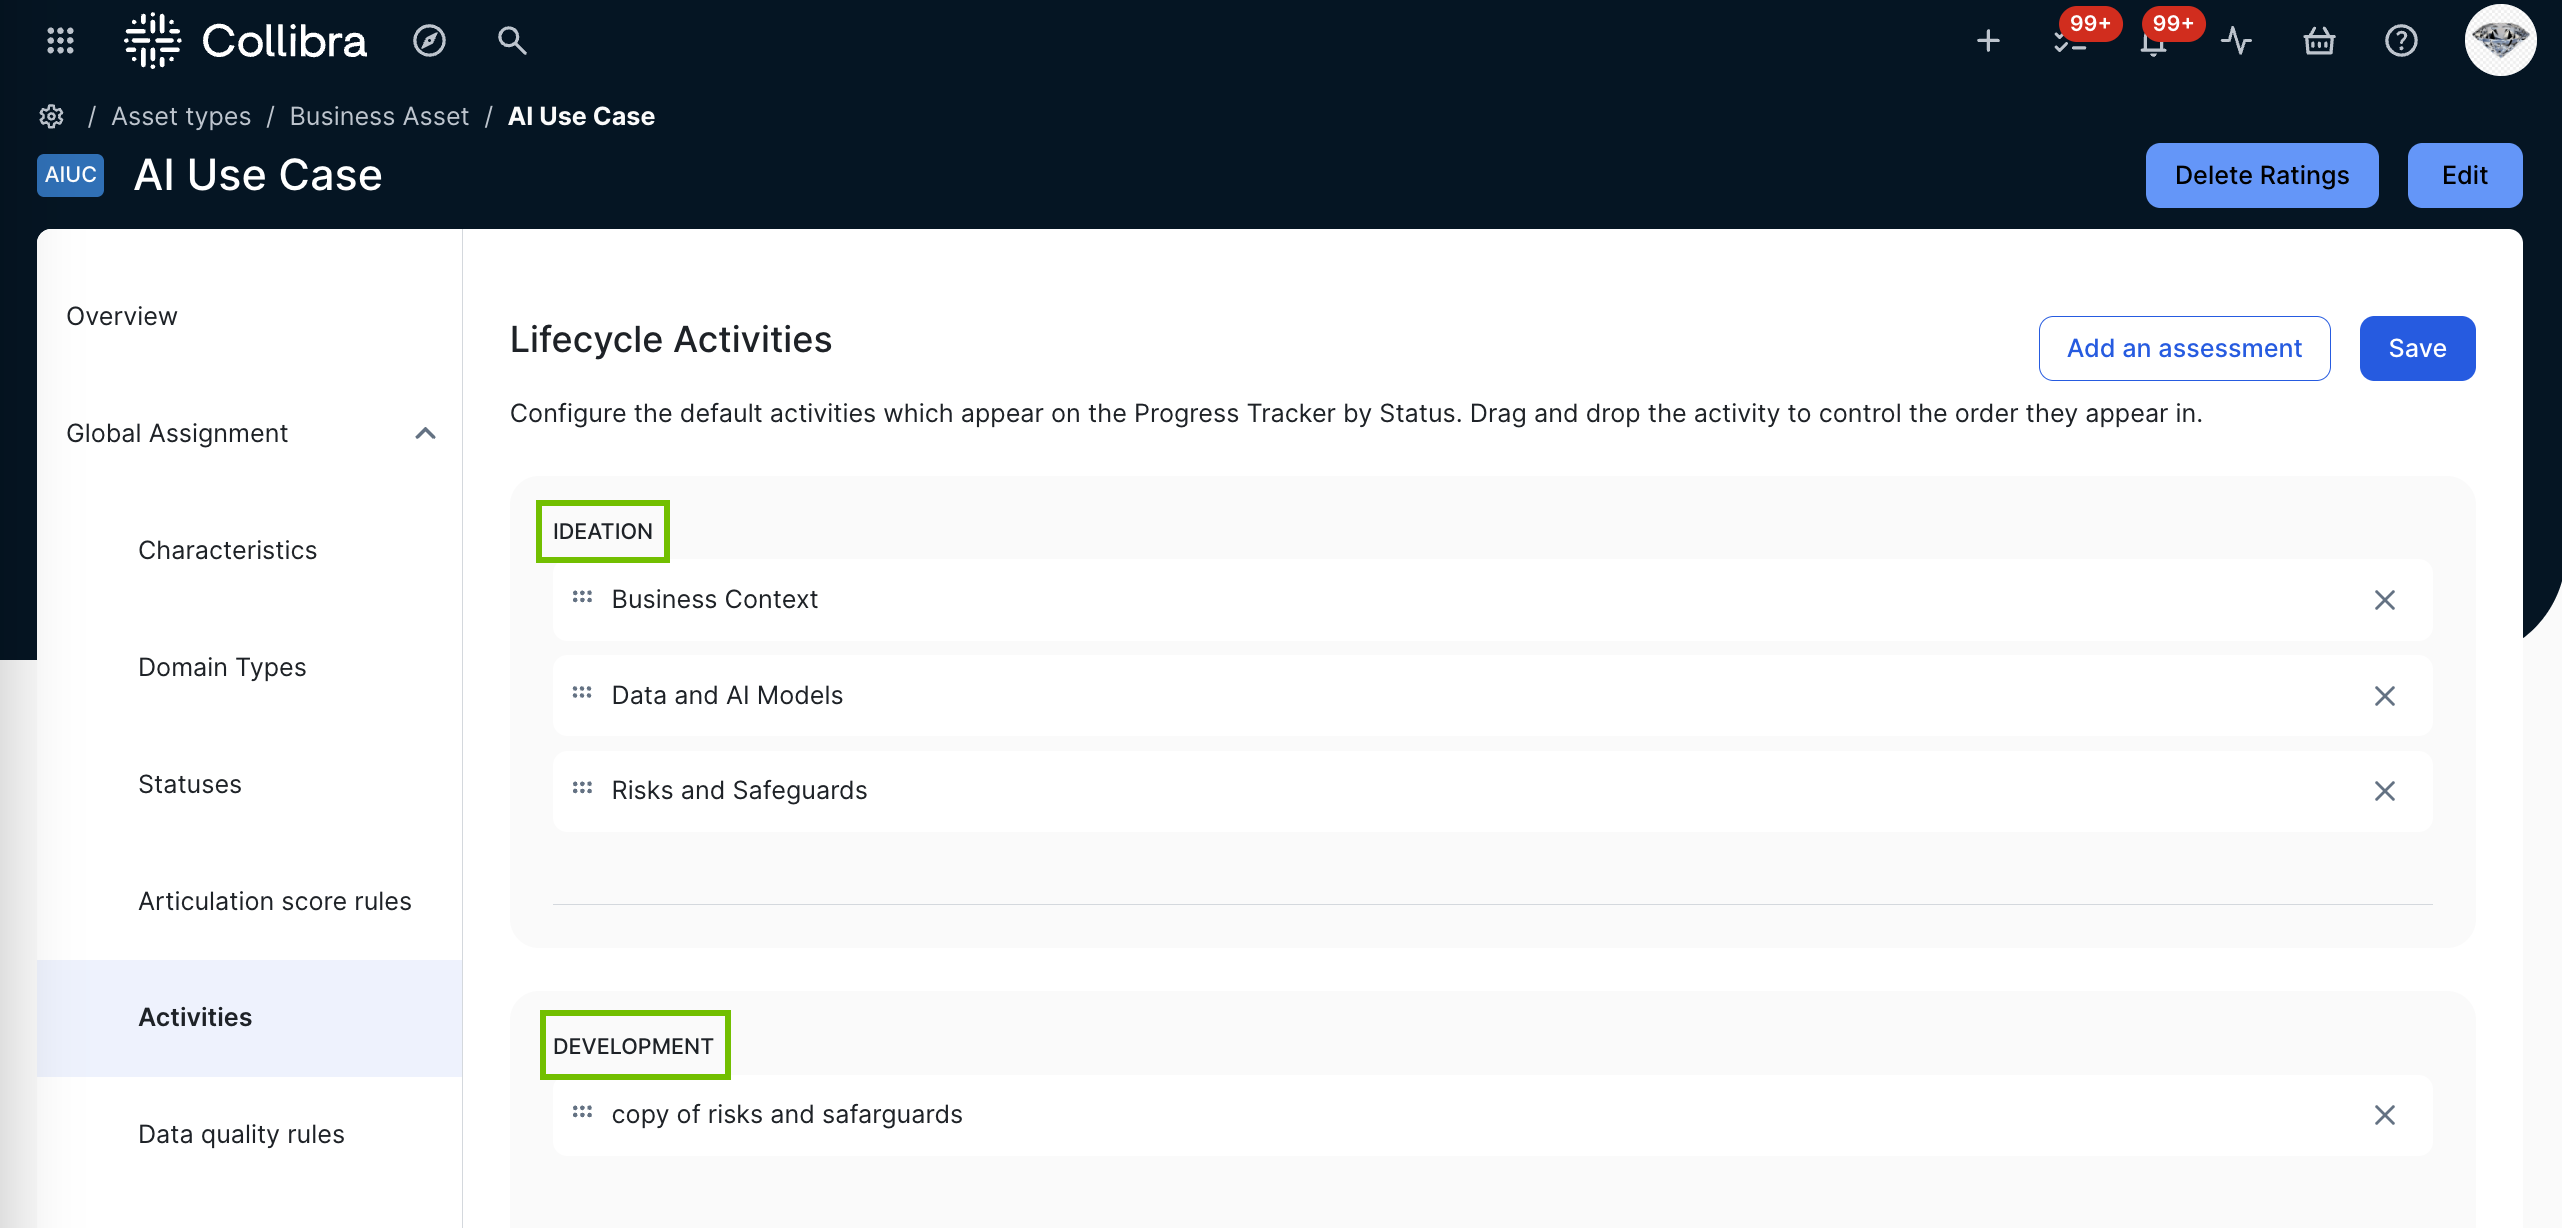Open the search magnifier
The width and height of the screenshot is (2562, 1228).
[x=512, y=40]
